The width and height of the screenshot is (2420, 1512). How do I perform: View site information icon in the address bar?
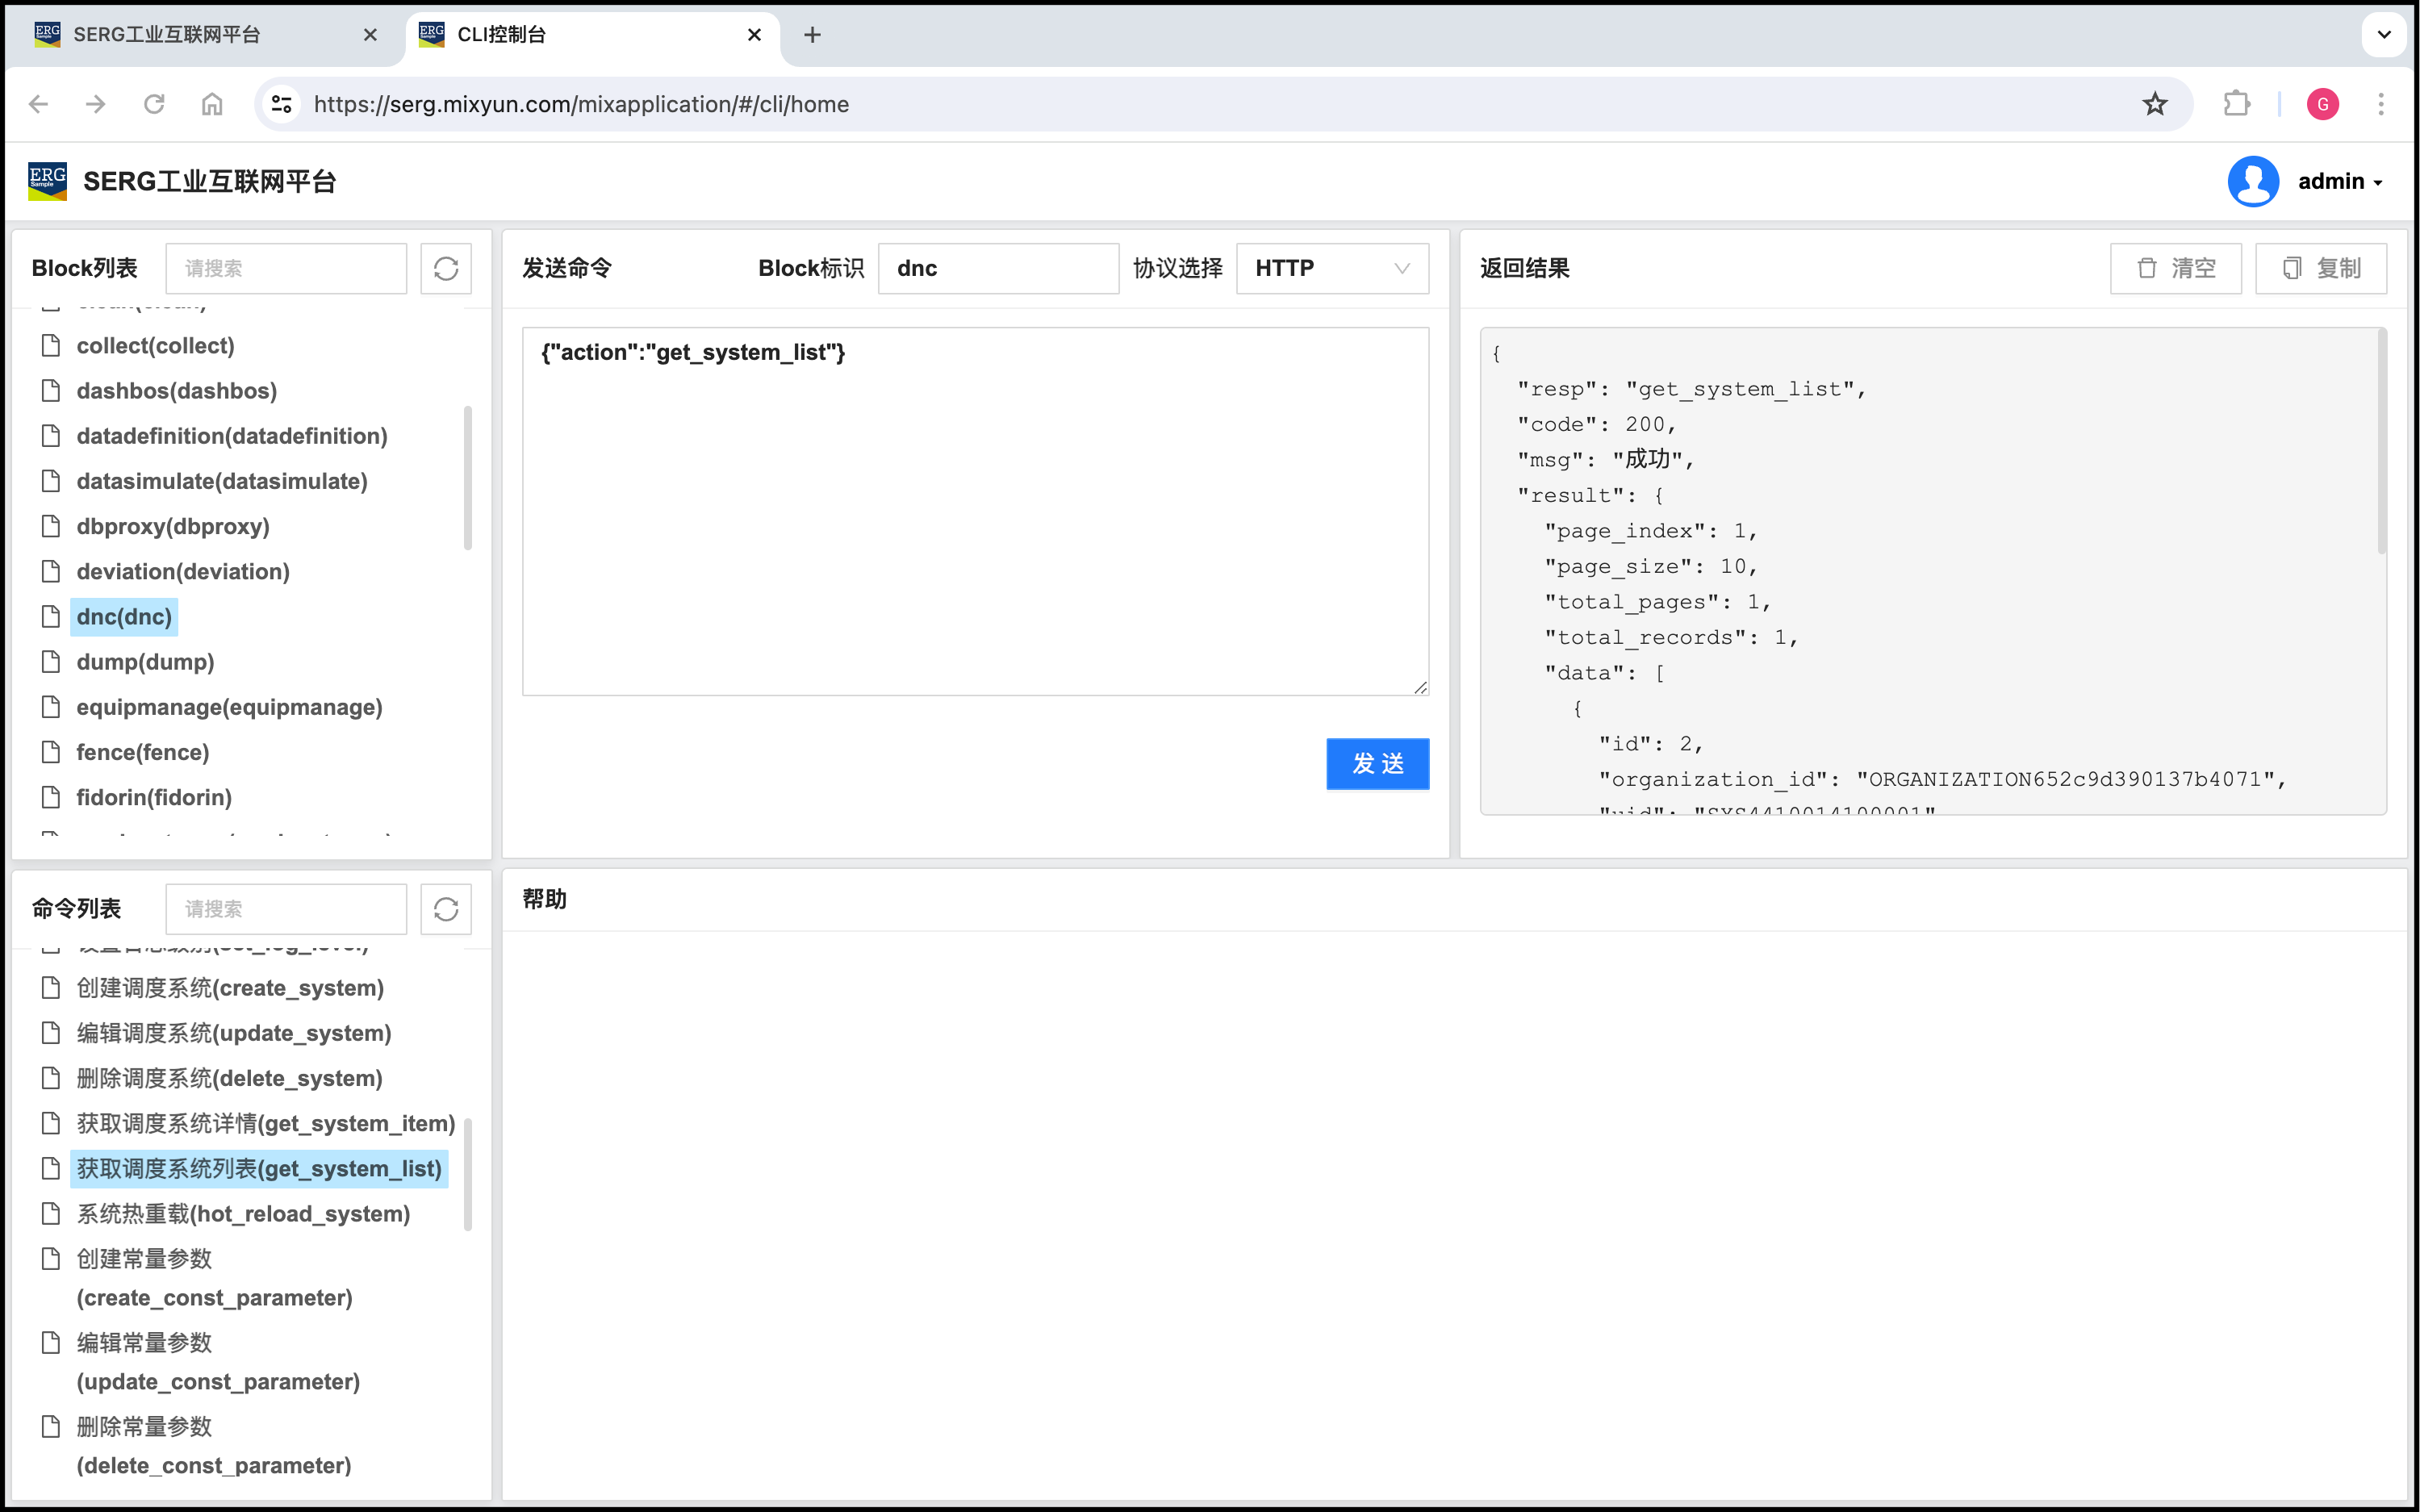282,104
